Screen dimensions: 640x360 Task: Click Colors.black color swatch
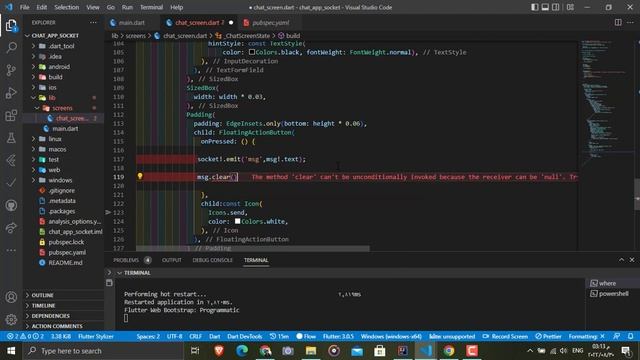tap(252, 52)
